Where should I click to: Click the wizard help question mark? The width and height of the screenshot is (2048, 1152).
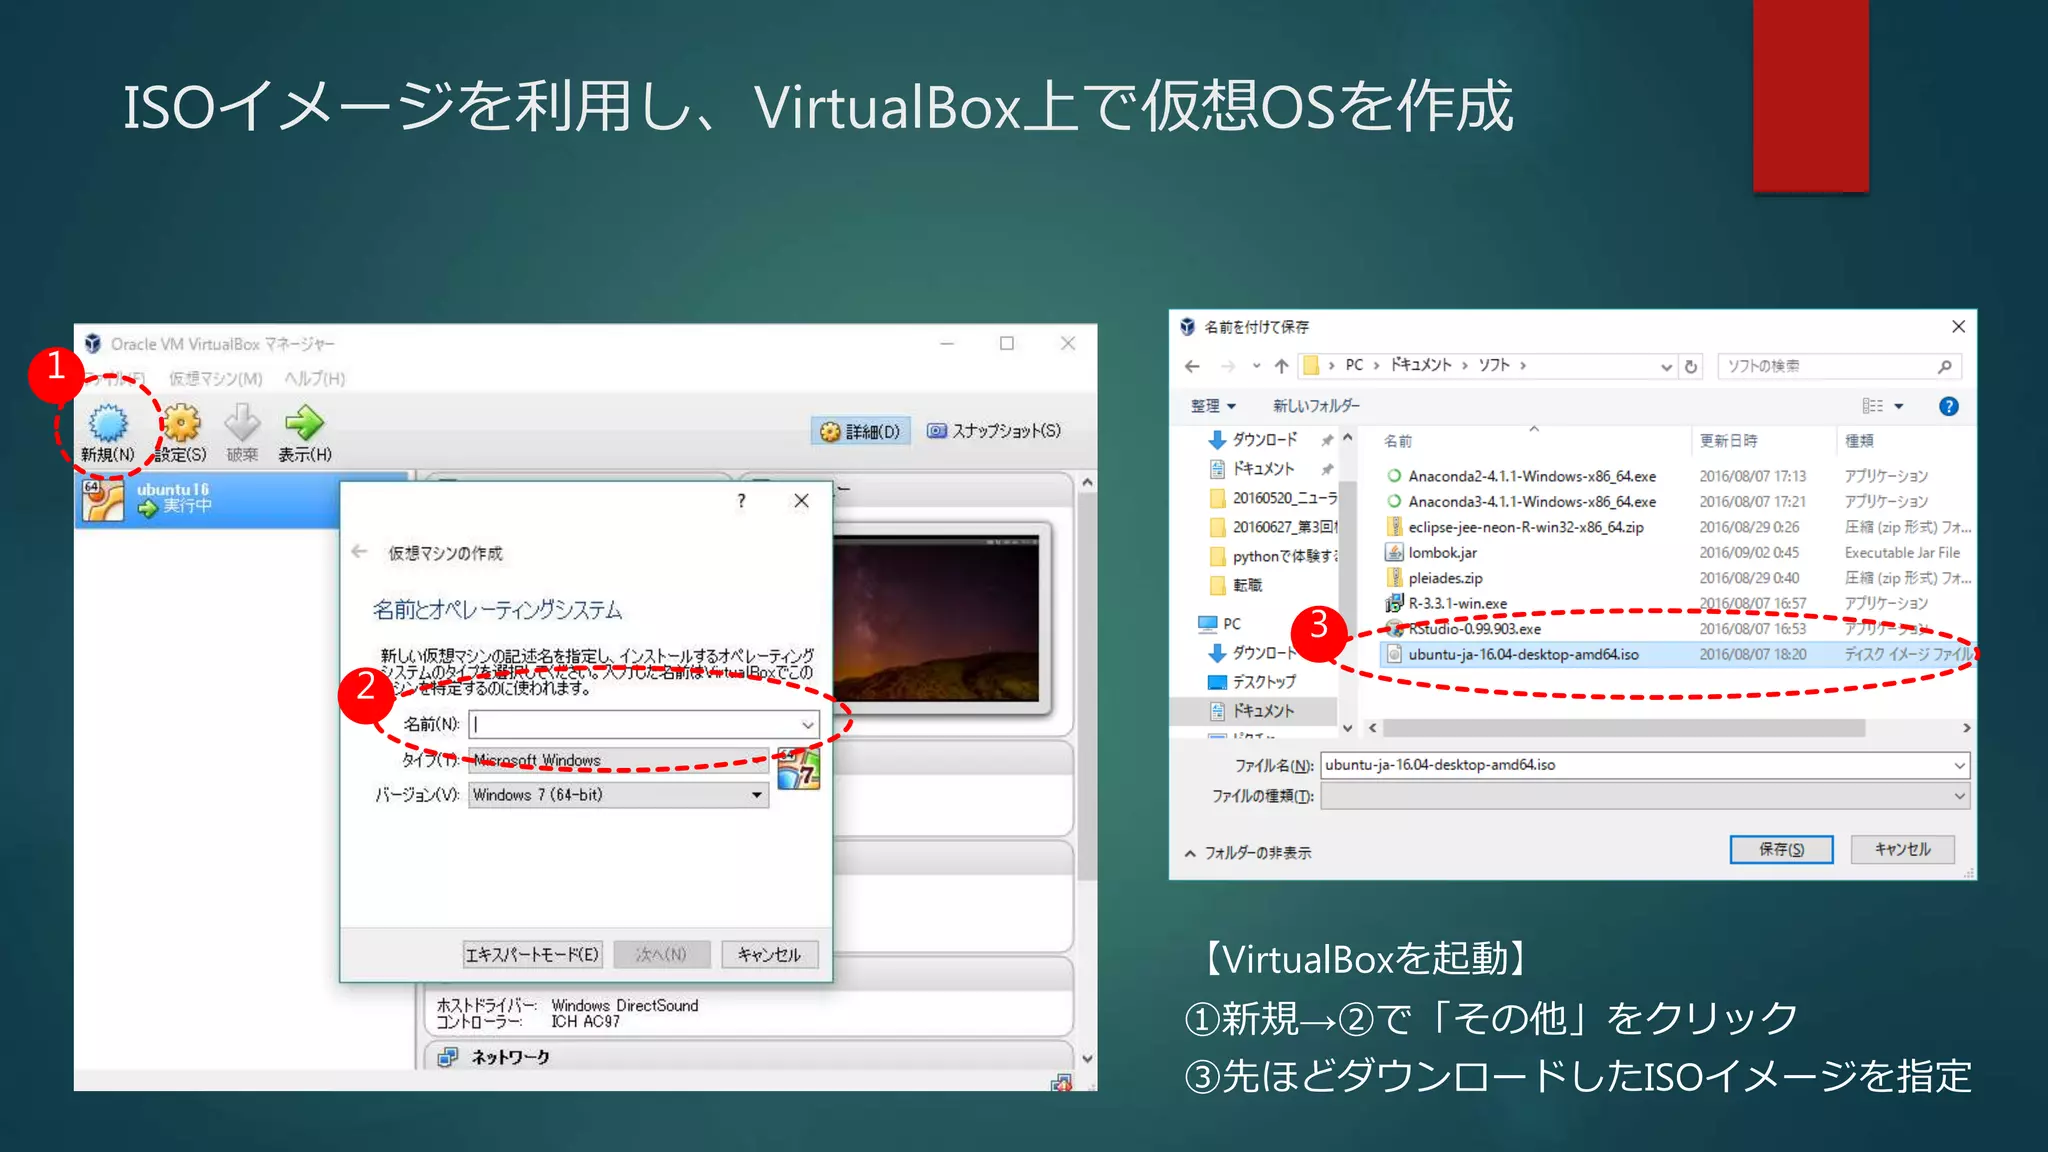pyautogui.click(x=741, y=501)
